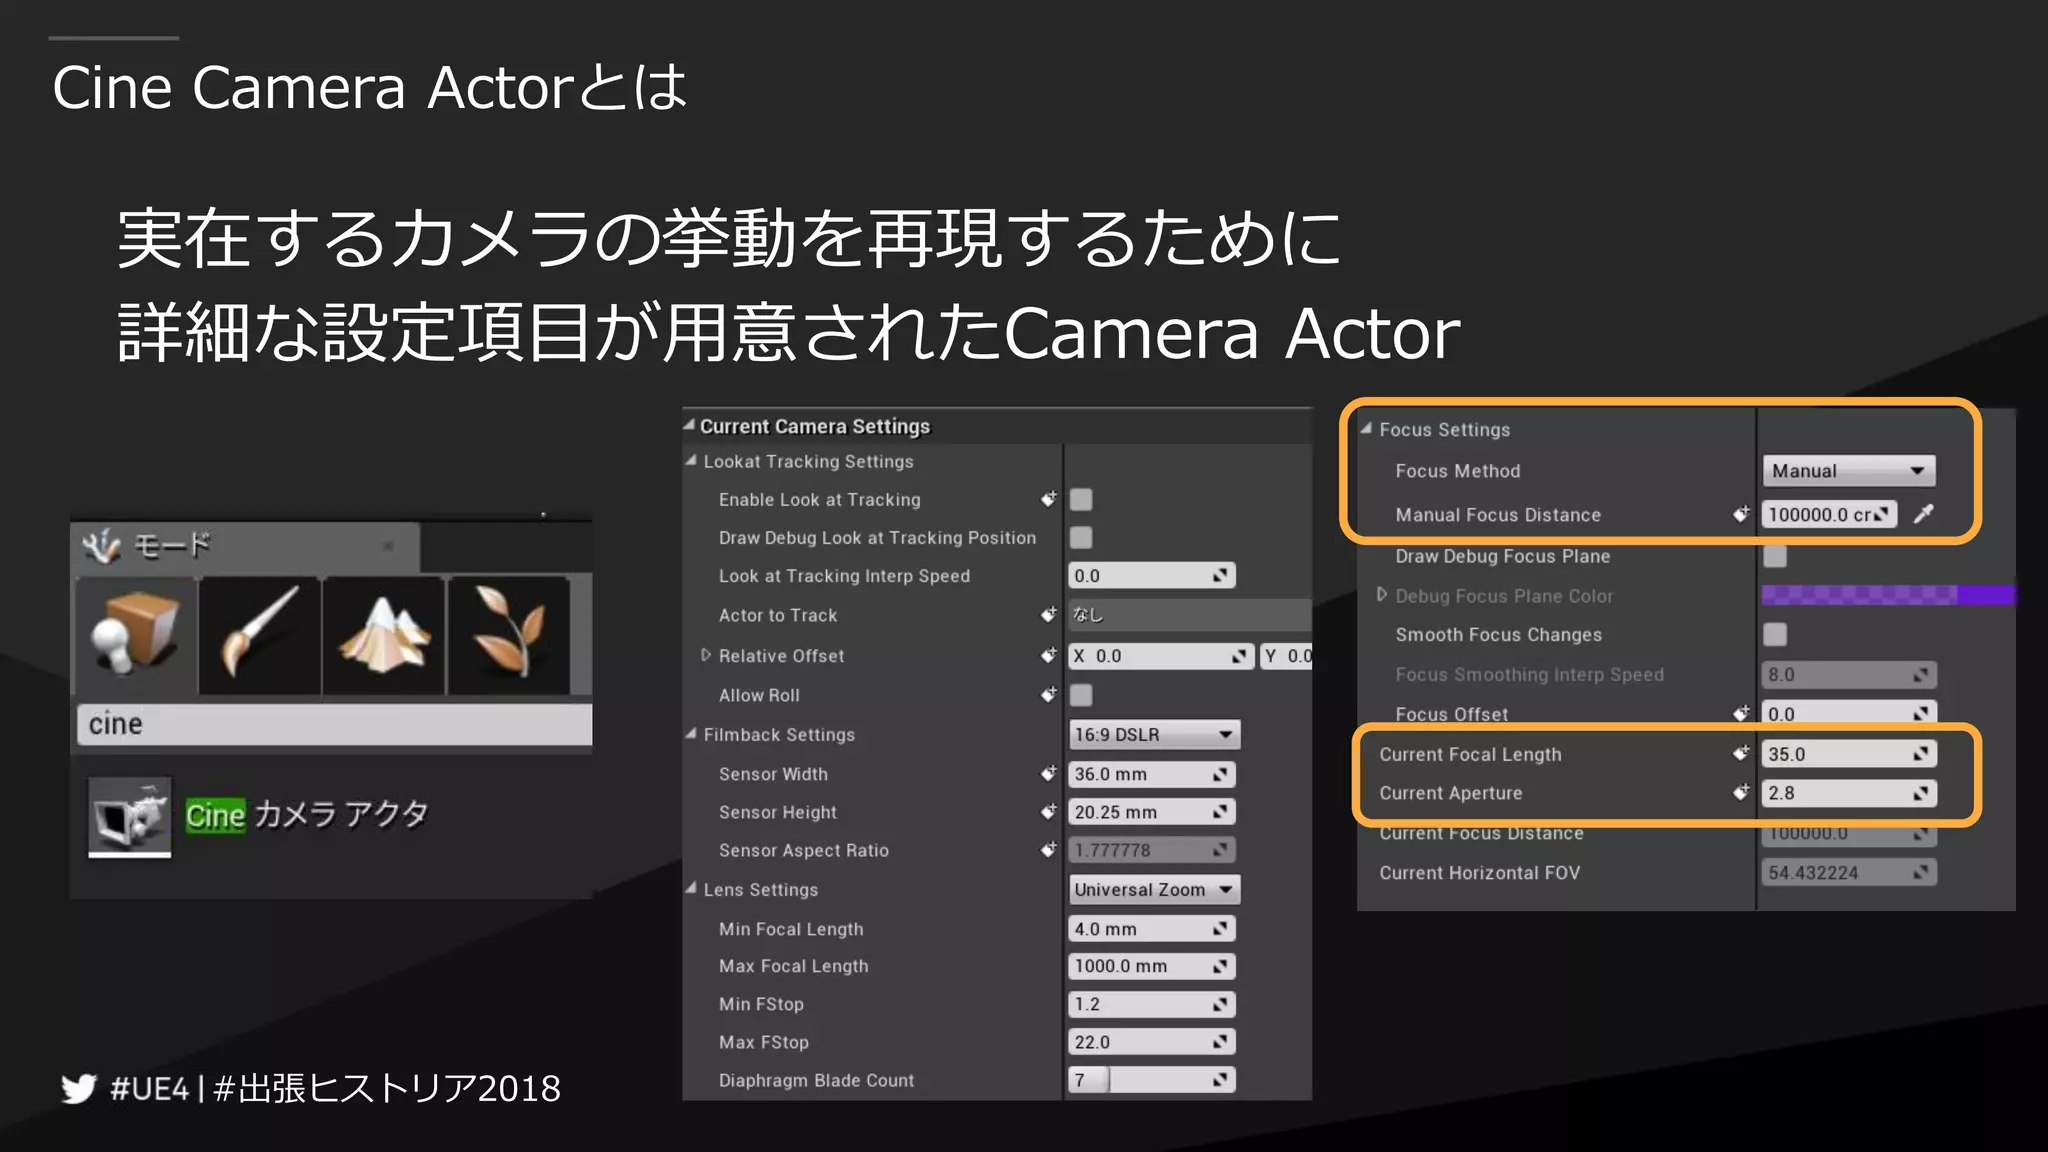The height and width of the screenshot is (1152, 2048).
Task: Enable the Look at Tracking checkbox
Action: click(1081, 499)
